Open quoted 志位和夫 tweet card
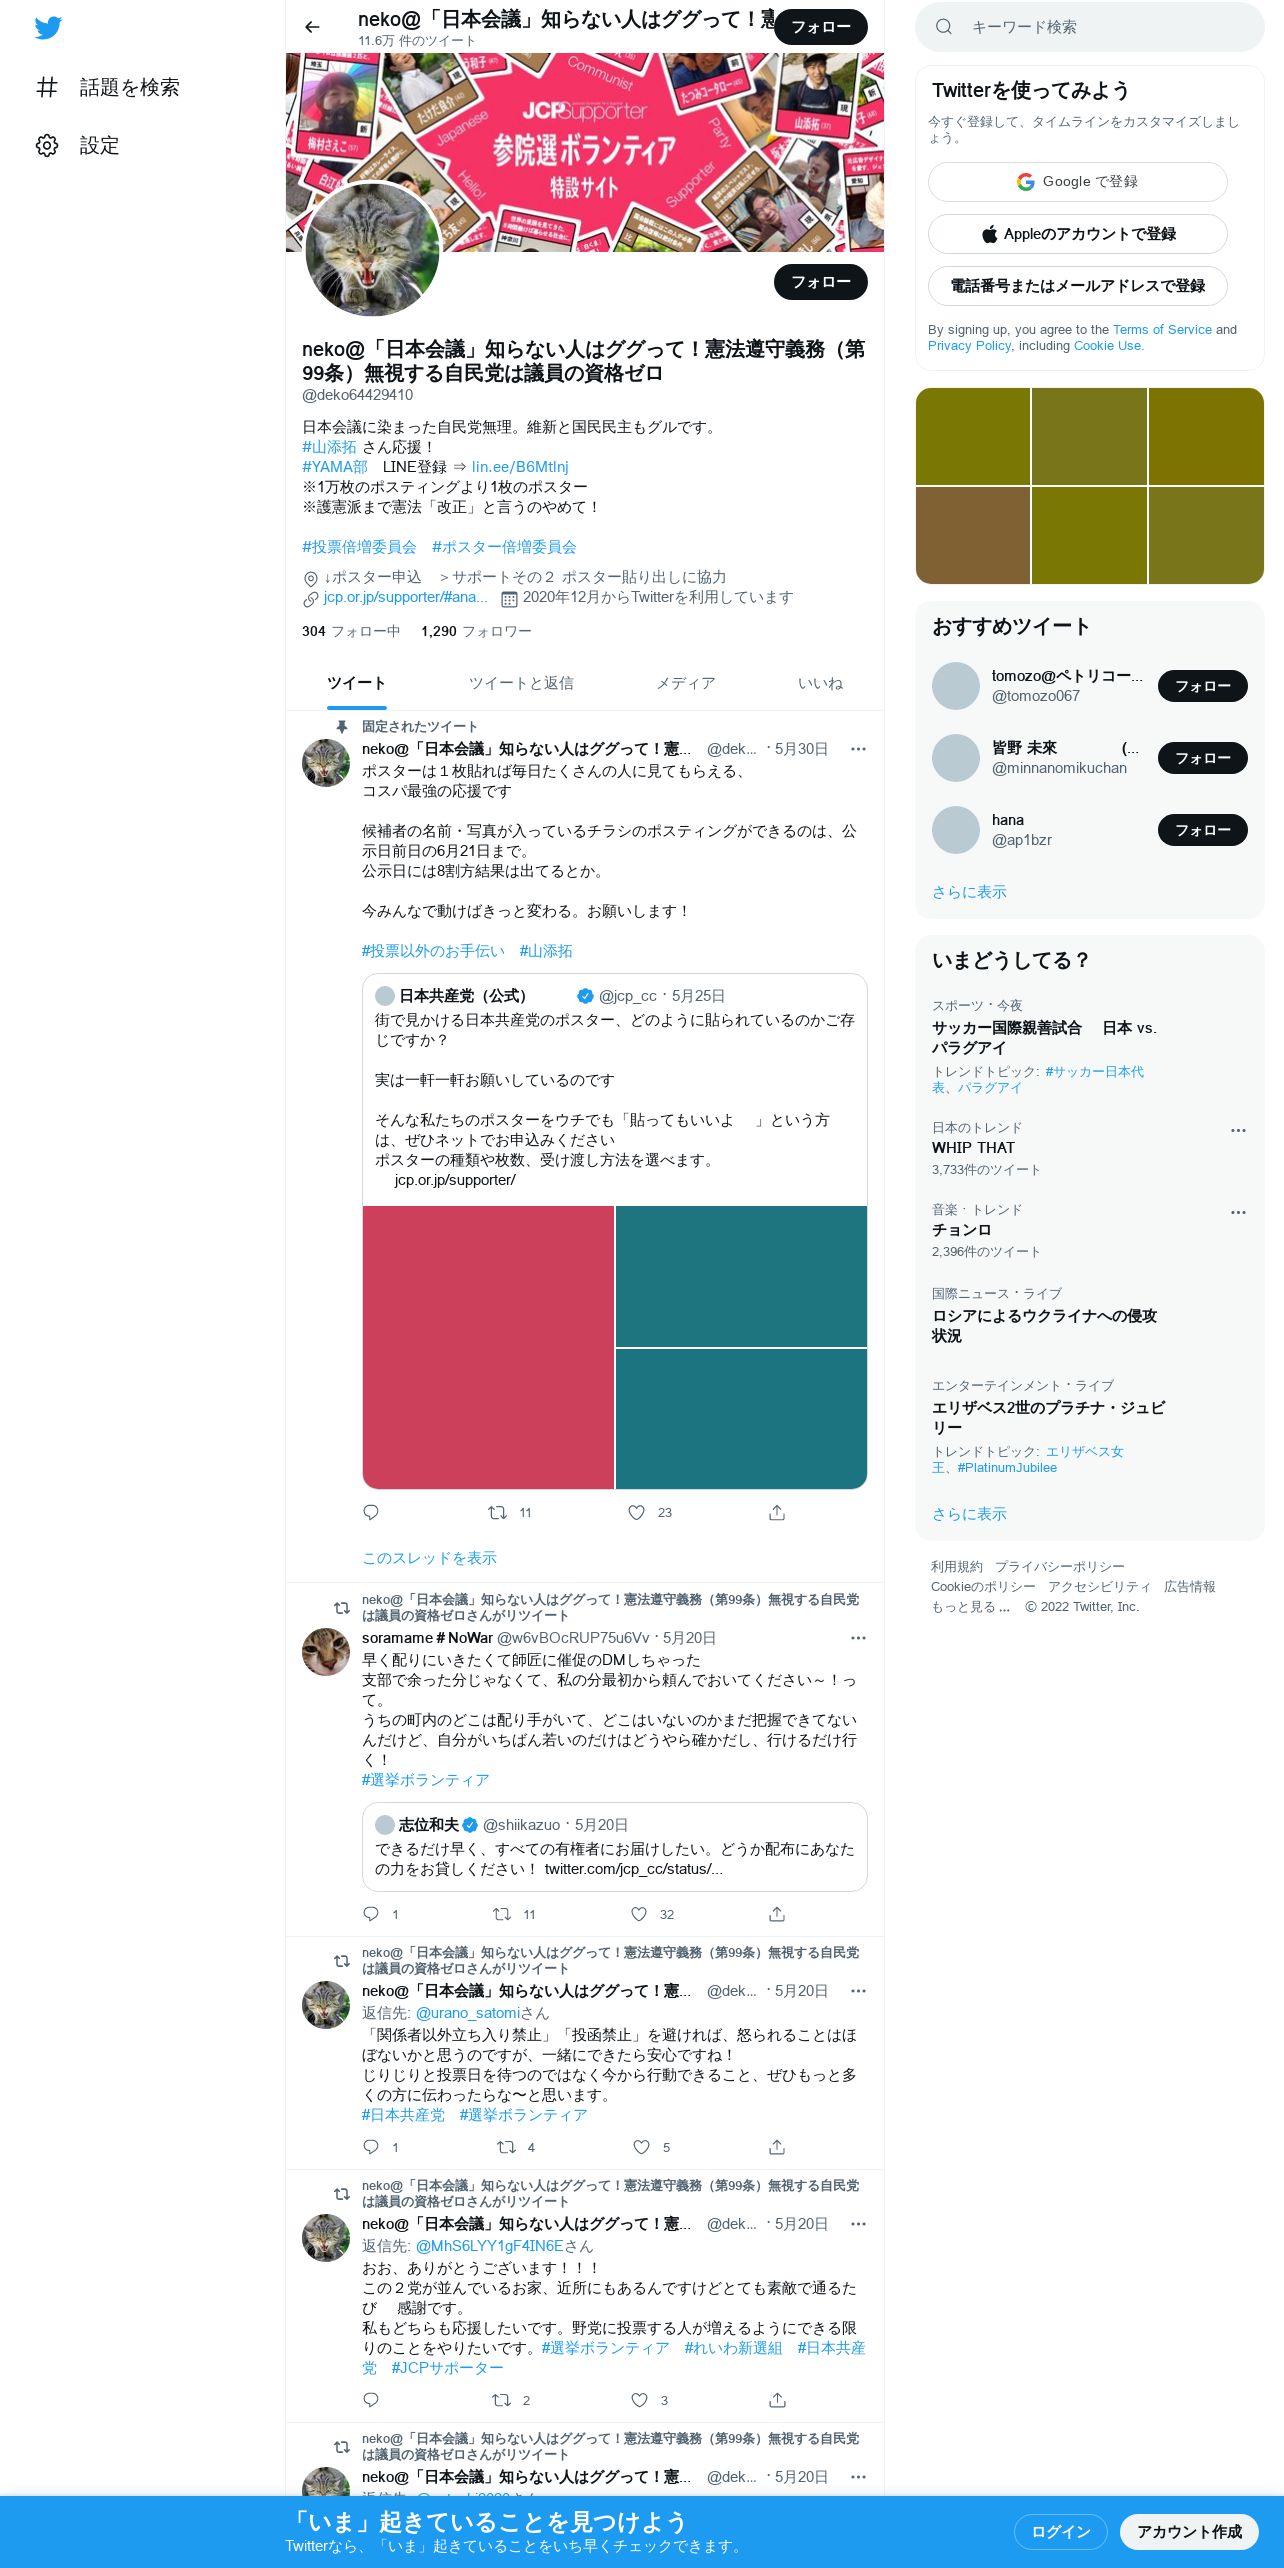The height and width of the screenshot is (2568, 1284). pyautogui.click(x=614, y=1847)
